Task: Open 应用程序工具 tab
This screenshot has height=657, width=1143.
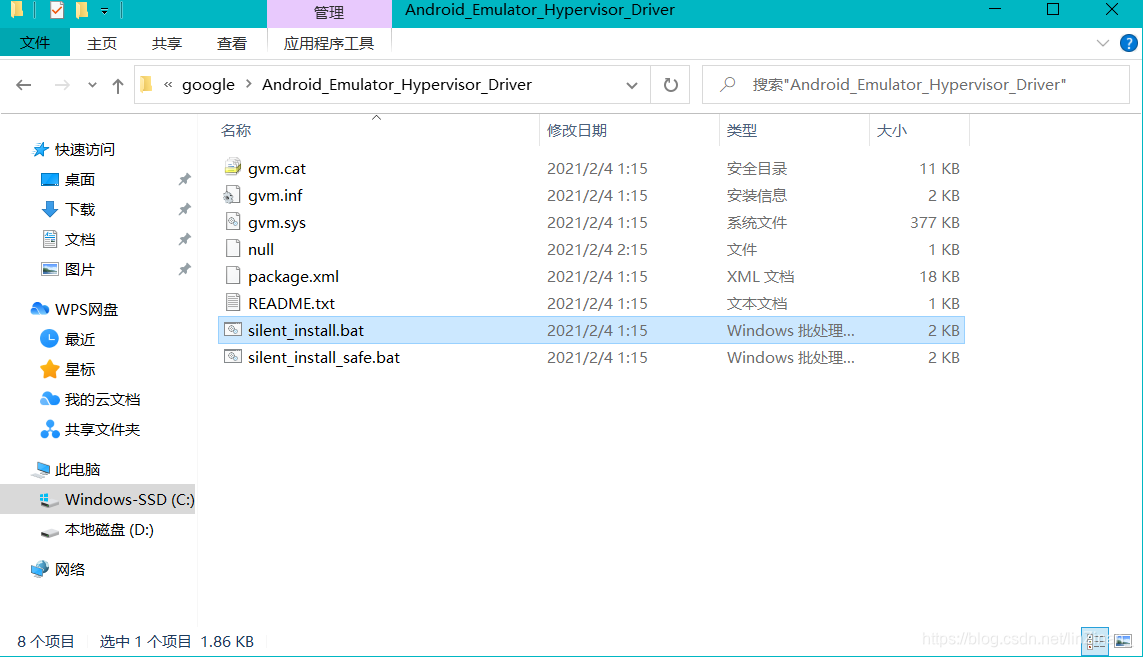Action: (x=329, y=44)
